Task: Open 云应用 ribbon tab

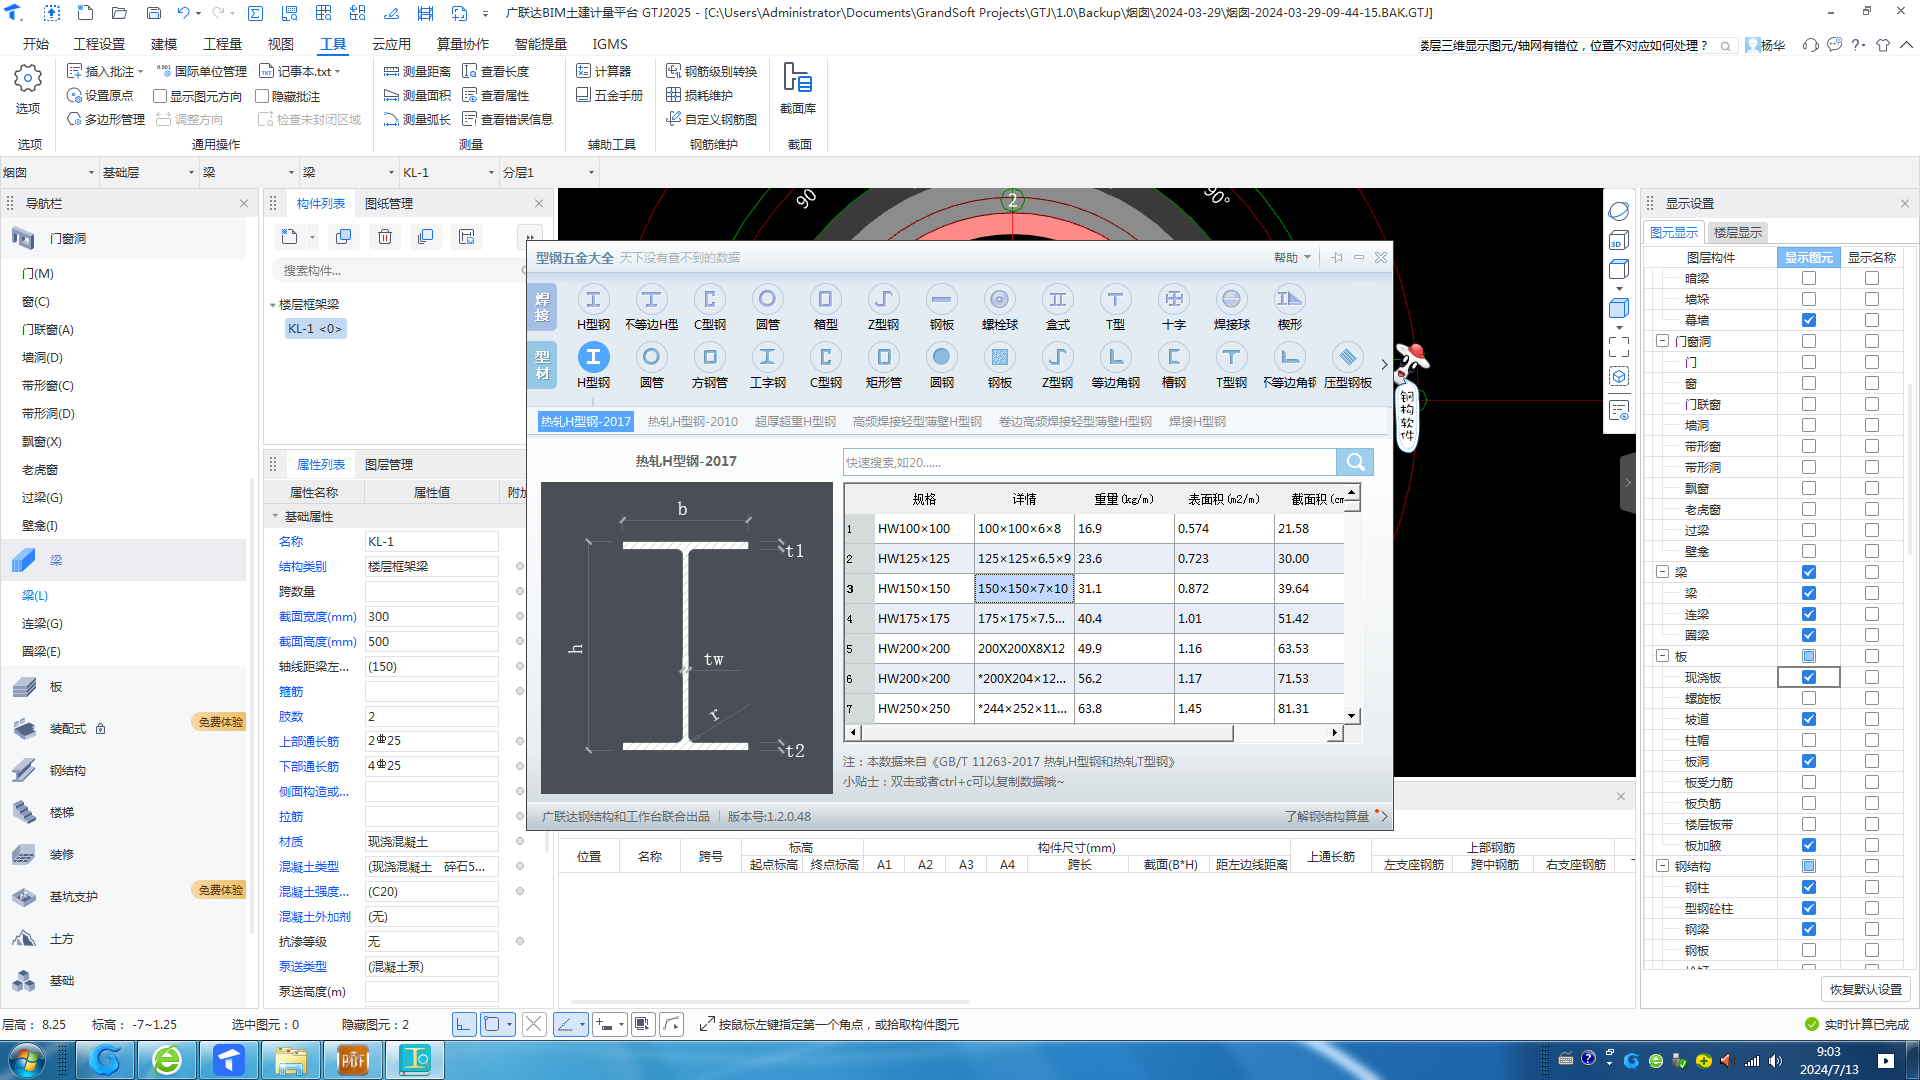Action: [391, 44]
